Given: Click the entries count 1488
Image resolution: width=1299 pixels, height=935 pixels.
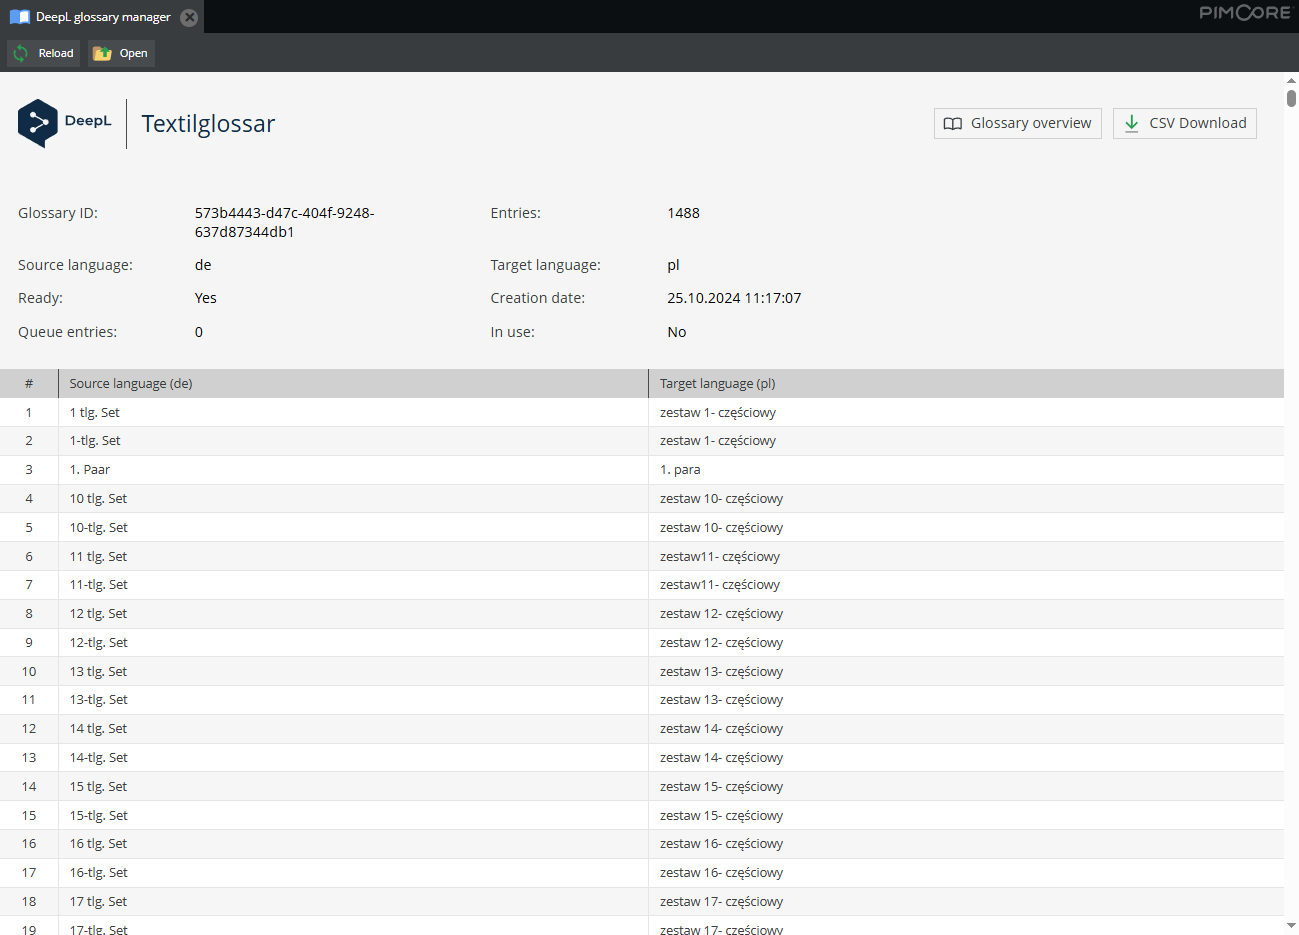Looking at the screenshot, I should point(683,213).
